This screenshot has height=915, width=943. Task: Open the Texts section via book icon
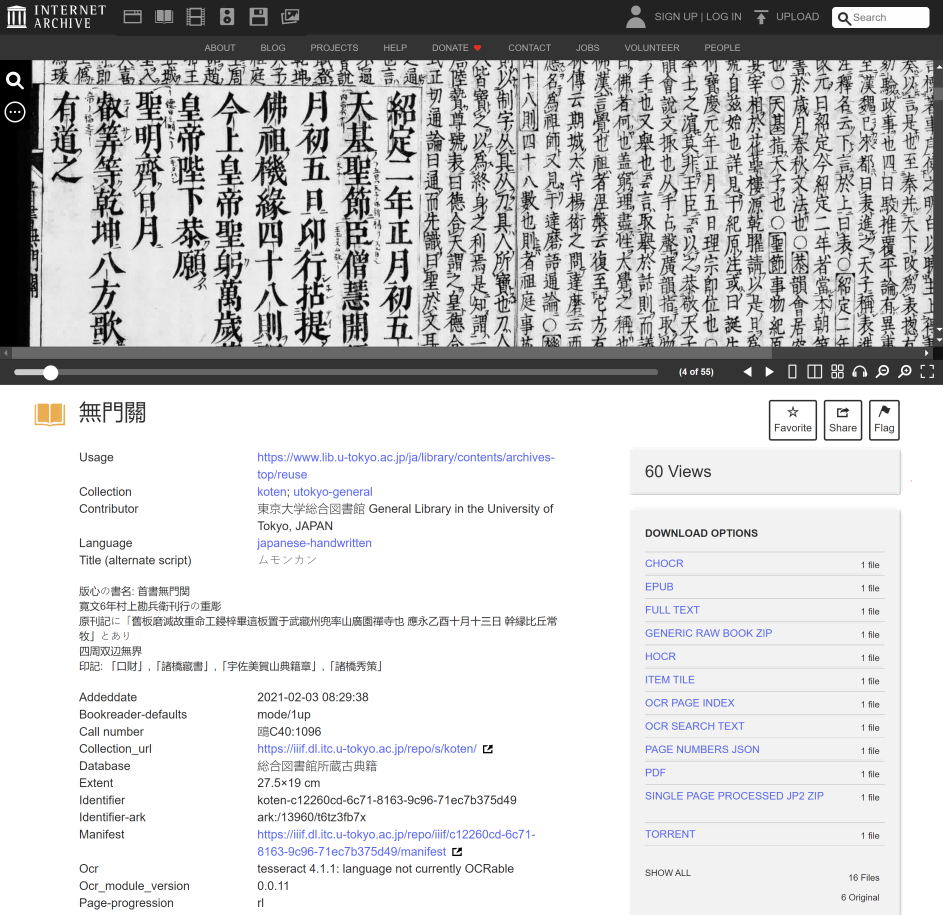point(163,16)
